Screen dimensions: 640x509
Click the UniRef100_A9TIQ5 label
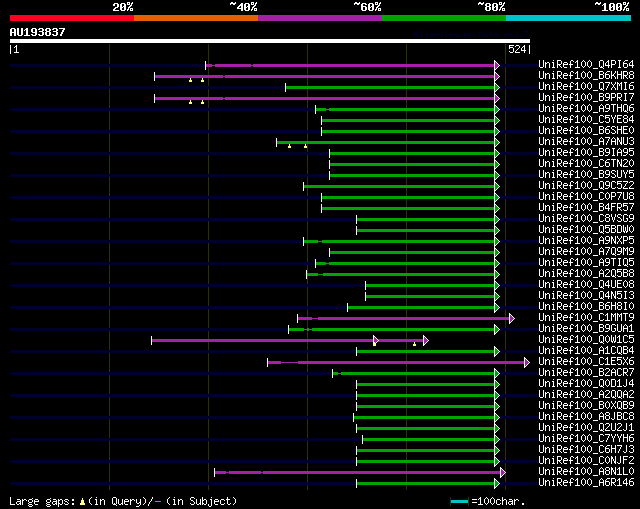586,262
